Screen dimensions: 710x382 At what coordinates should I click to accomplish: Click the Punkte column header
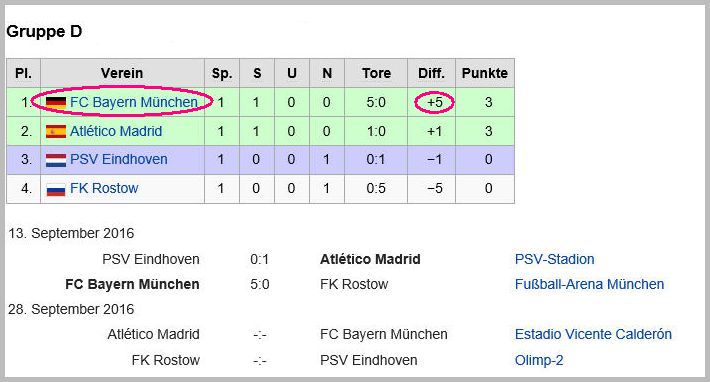coord(485,73)
